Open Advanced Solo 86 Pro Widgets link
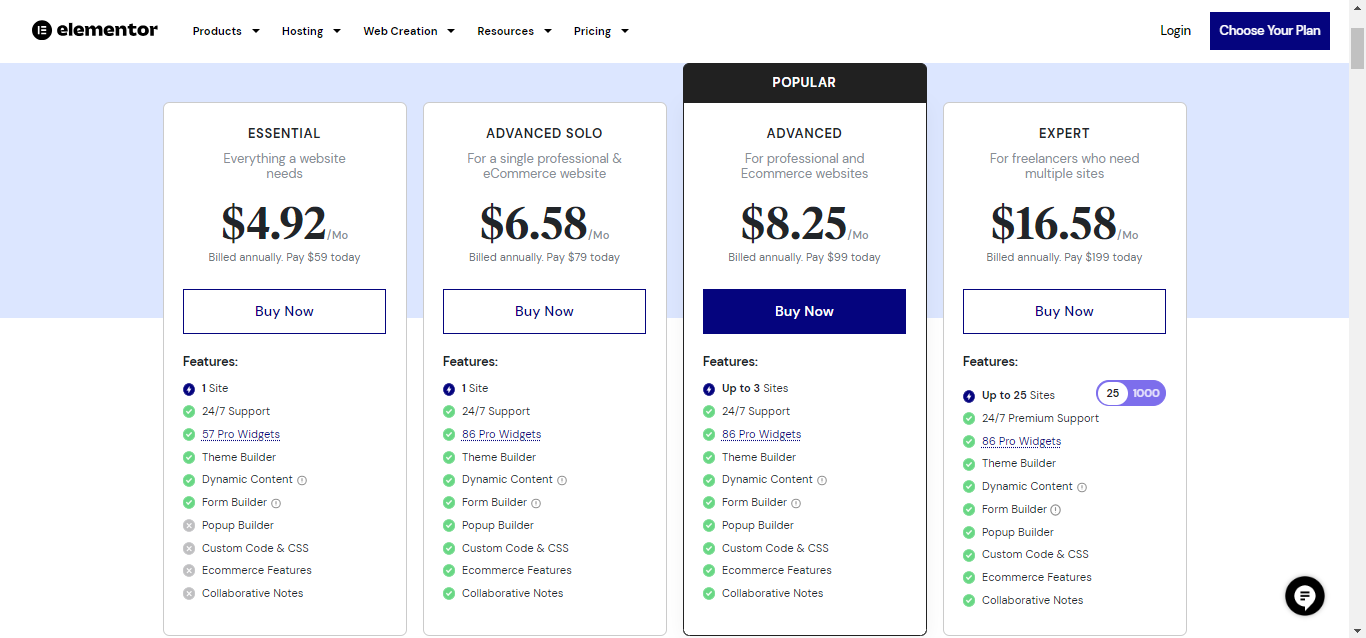 click(501, 434)
